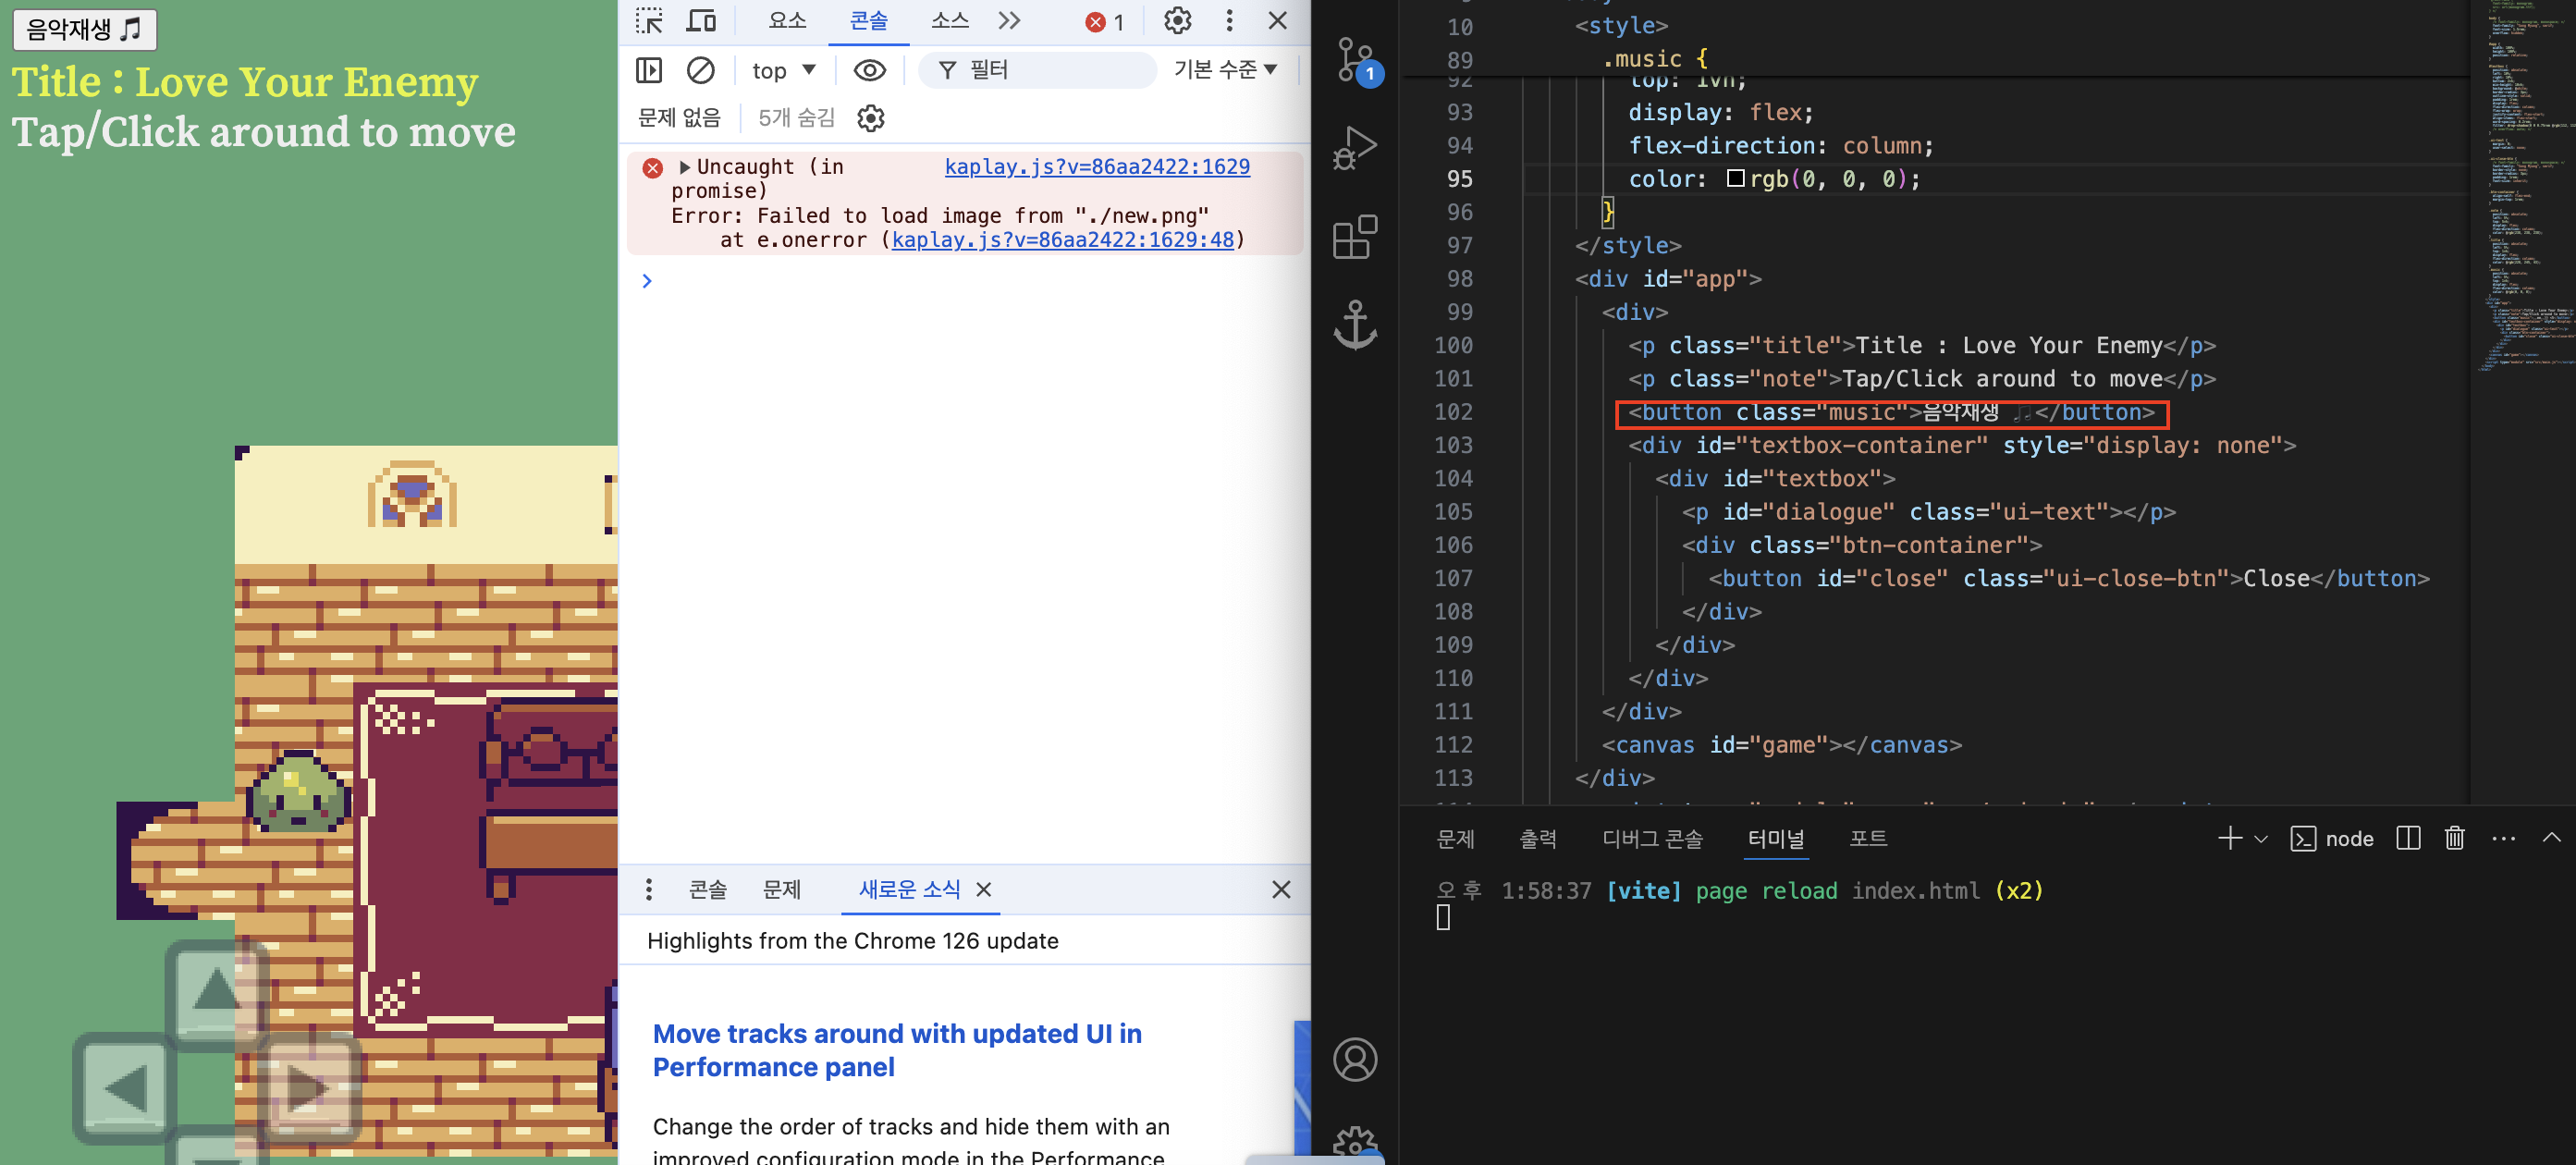
Task: Toggle the console sidebar panel
Action: pos(649,70)
